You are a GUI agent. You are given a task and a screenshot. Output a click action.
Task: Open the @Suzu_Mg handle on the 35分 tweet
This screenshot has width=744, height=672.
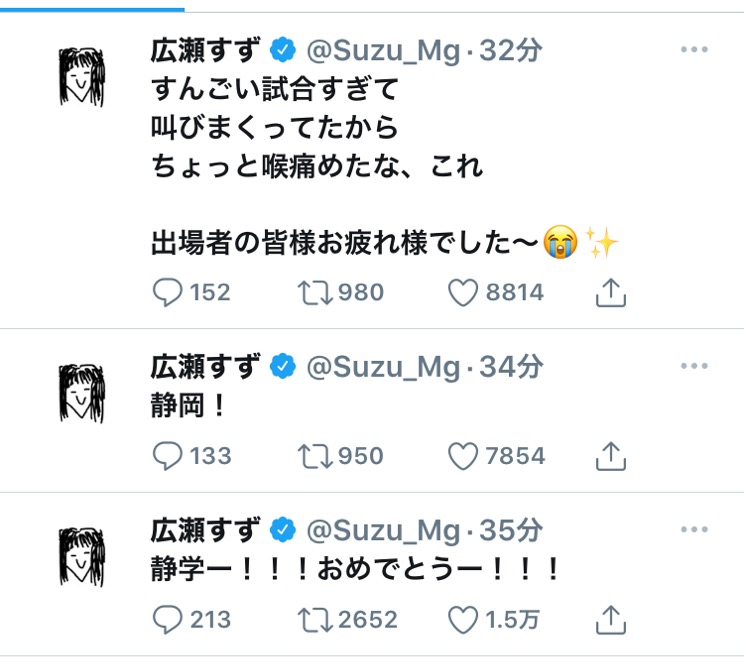click(x=385, y=529)
